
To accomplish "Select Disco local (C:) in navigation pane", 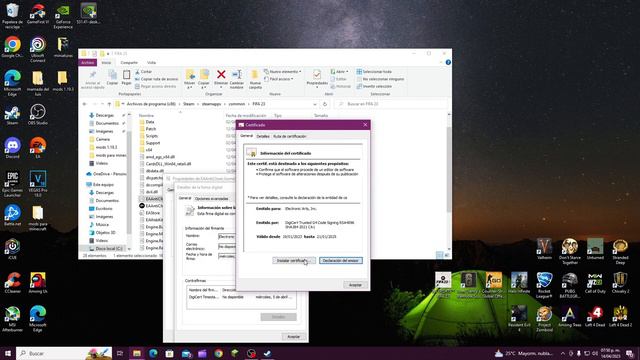I will click(109, 248).
